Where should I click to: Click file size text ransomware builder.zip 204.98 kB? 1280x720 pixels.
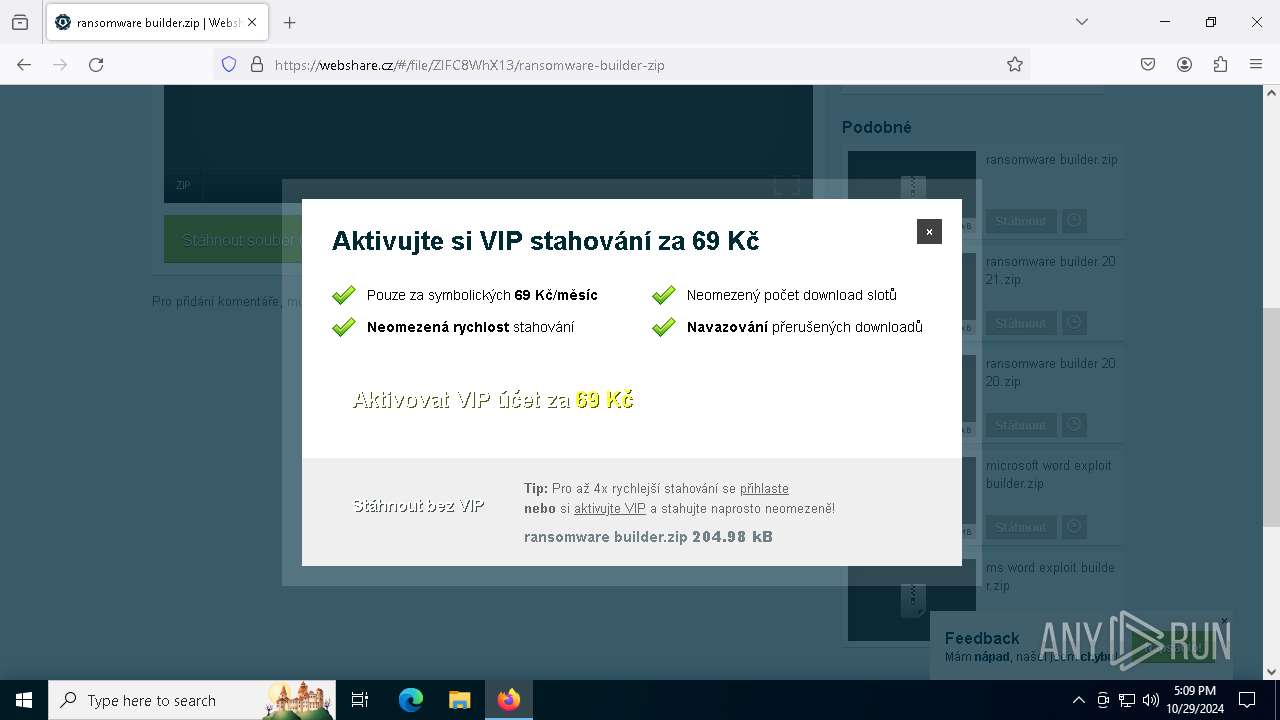click(x=648, y=537)
